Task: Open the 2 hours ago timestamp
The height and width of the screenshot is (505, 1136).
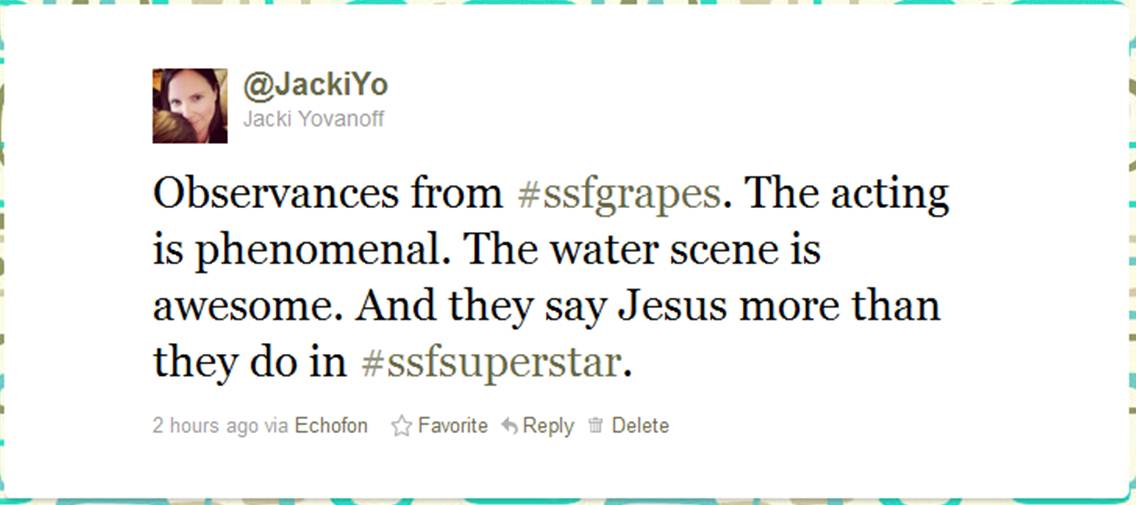Action: [205, 426]
